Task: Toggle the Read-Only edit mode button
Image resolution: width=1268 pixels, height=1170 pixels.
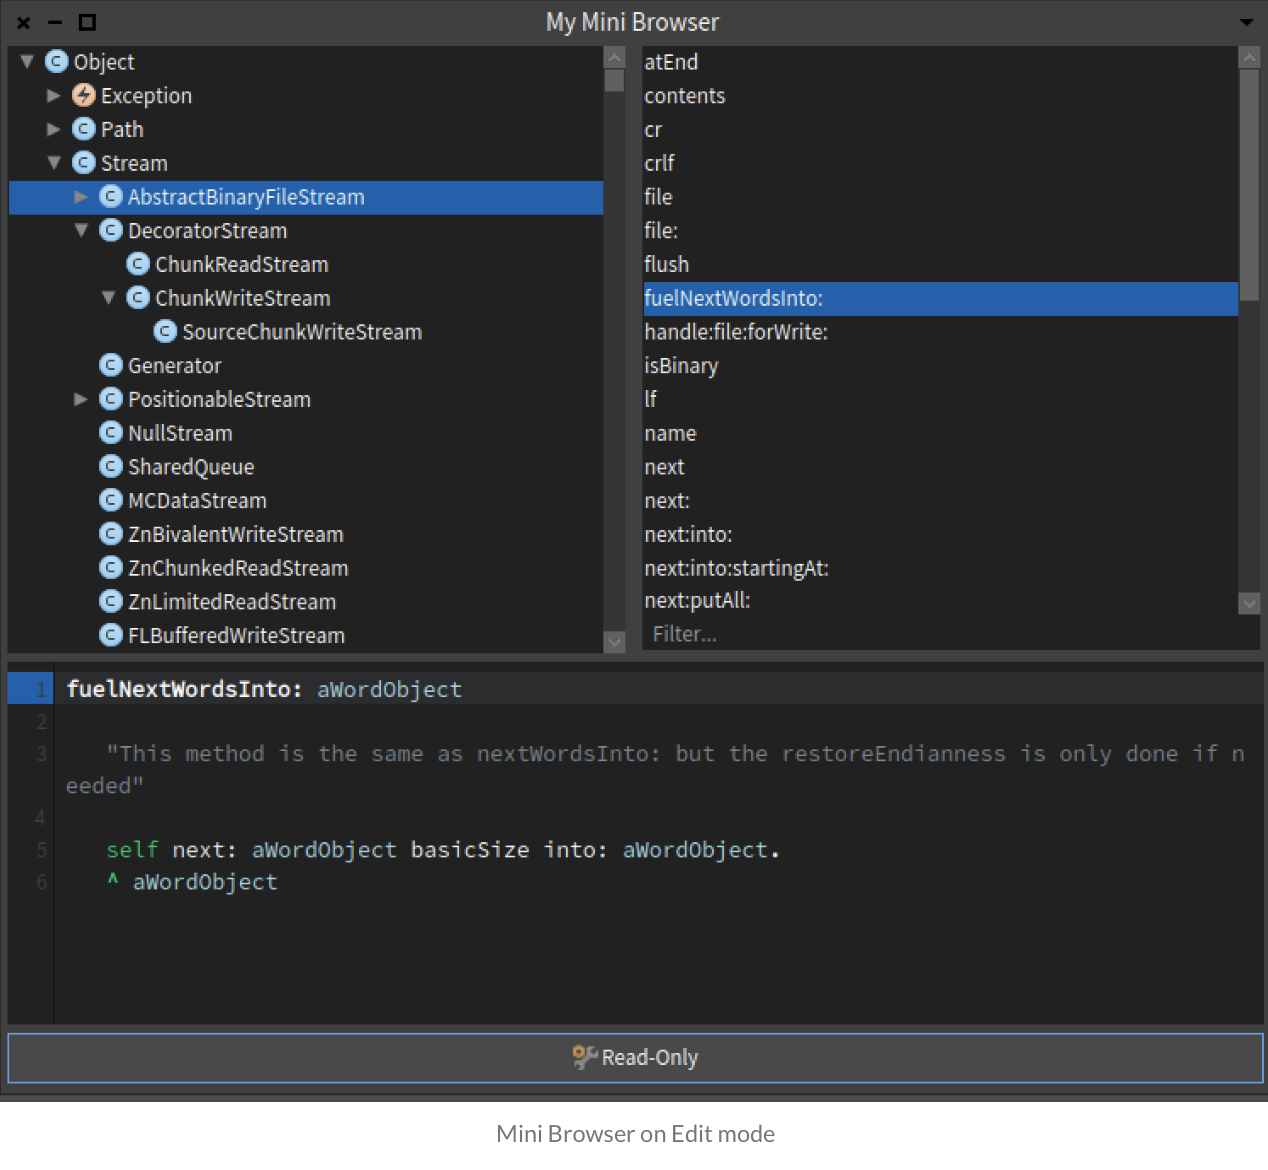Action: pyautogui.click(x=635, y=1058)
